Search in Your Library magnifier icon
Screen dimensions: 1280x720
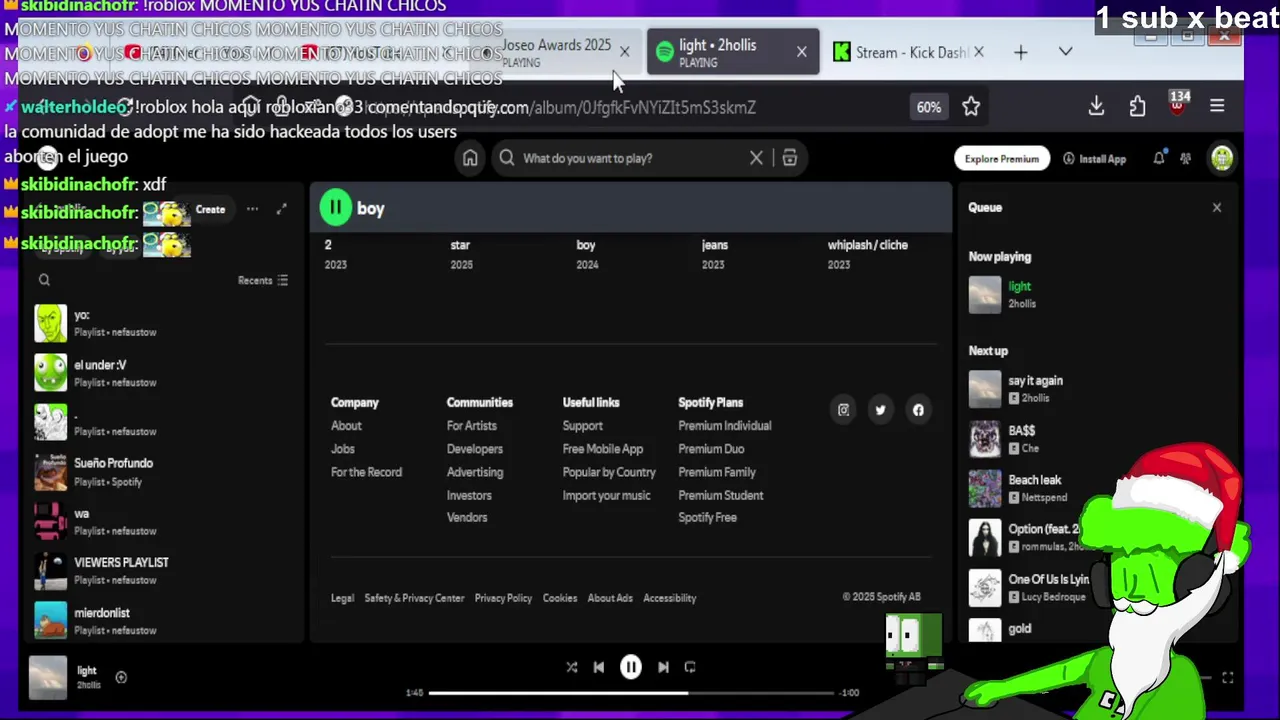pos(44,280)
